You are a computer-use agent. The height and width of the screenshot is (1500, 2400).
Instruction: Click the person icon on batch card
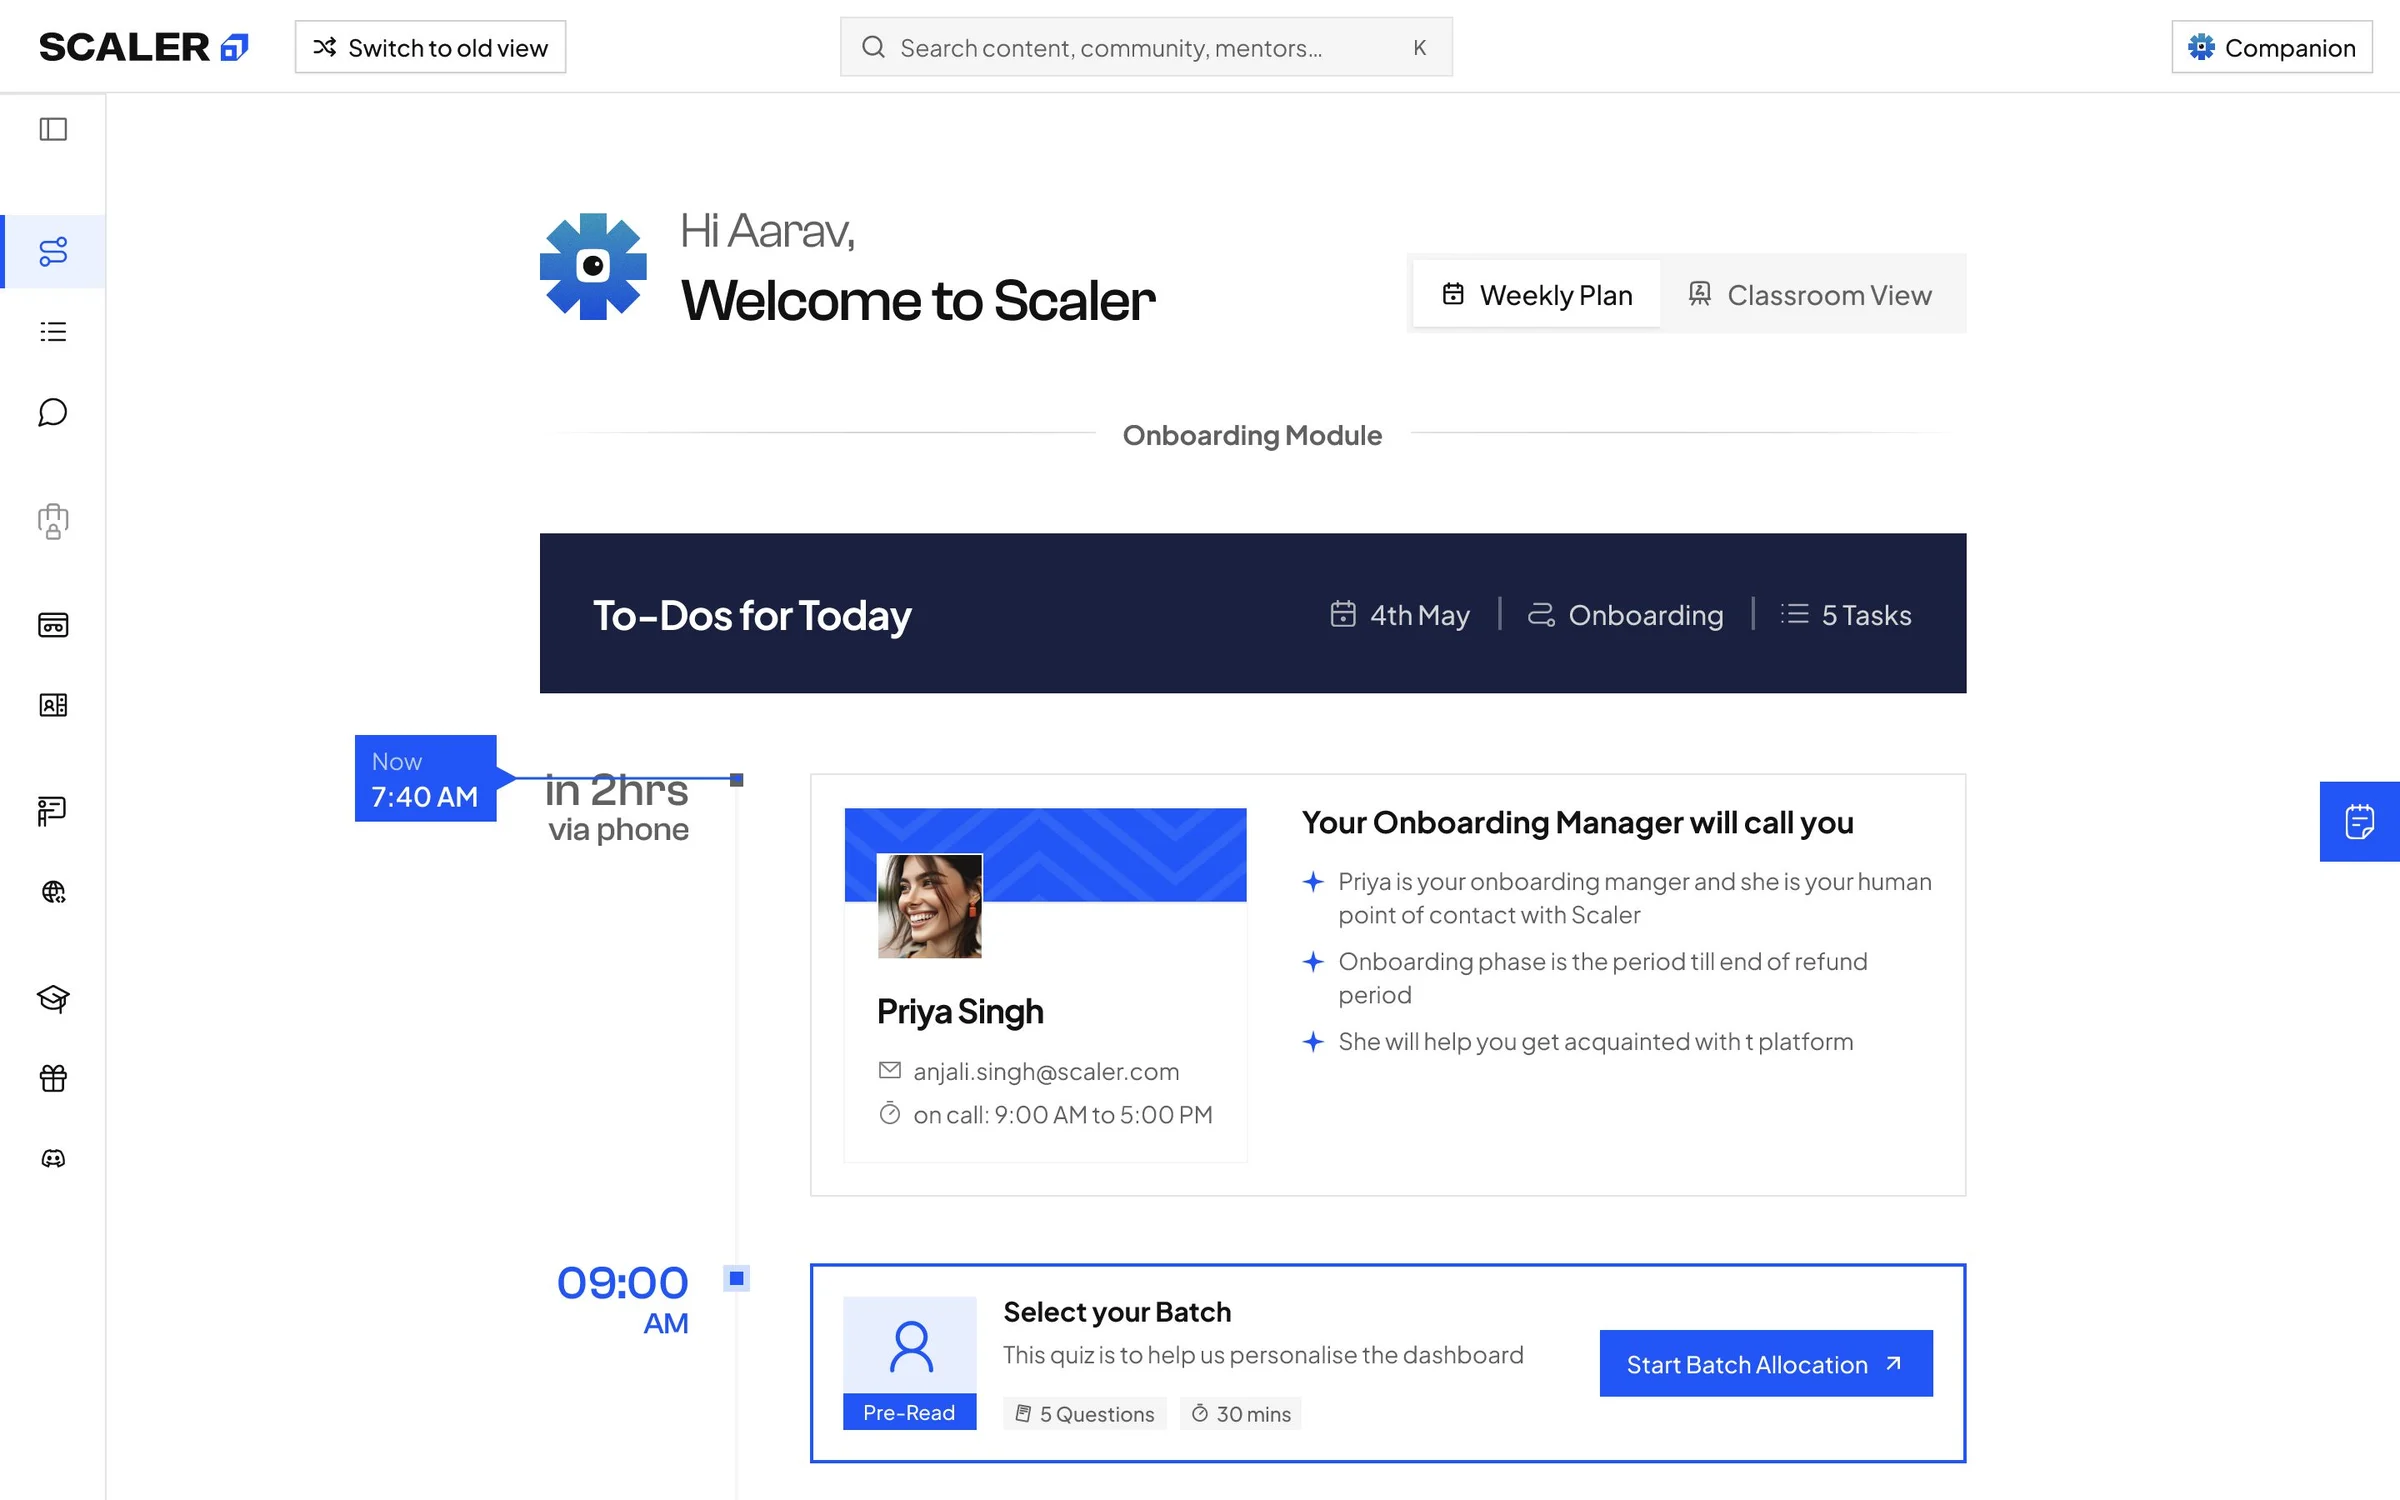click(910, 1346)
